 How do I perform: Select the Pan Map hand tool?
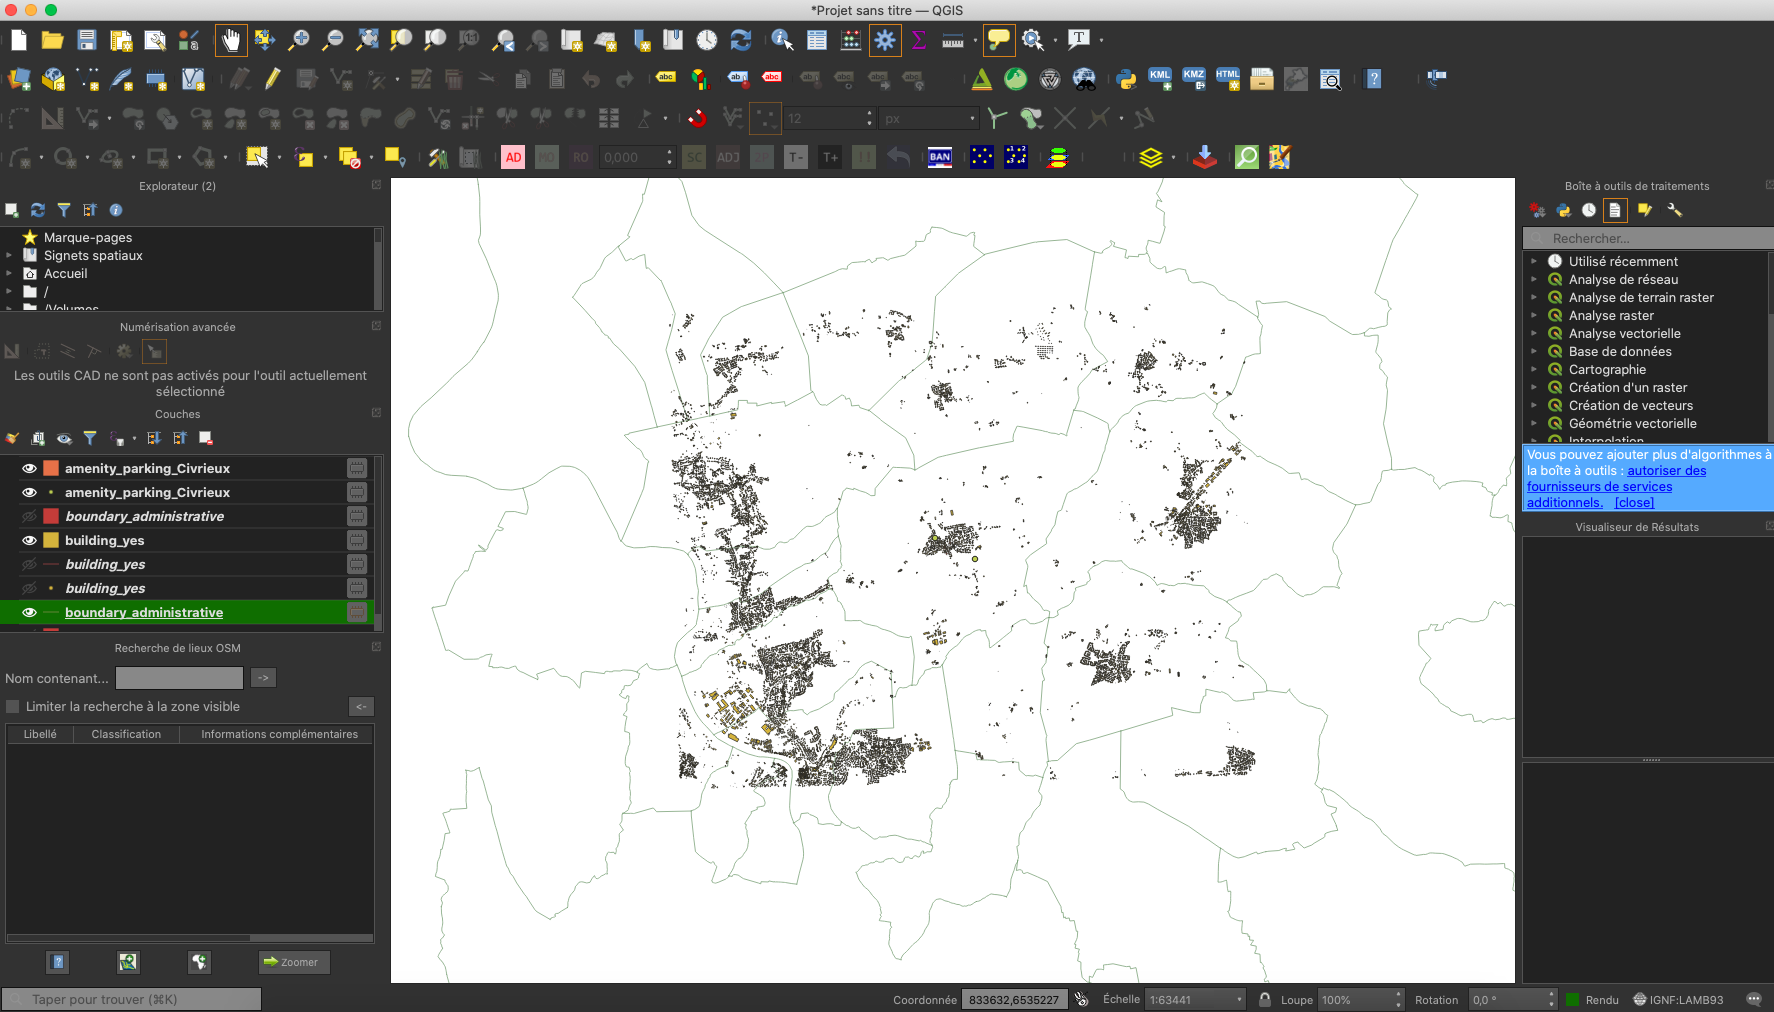230,40
